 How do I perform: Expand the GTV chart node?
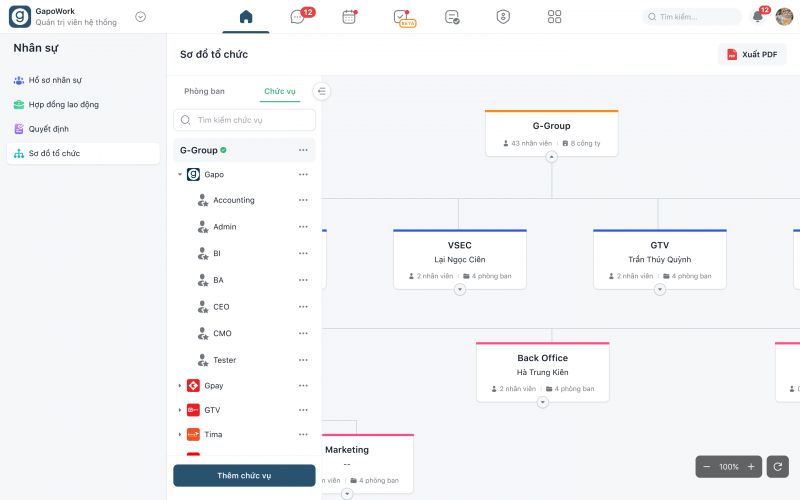point(660,289)
